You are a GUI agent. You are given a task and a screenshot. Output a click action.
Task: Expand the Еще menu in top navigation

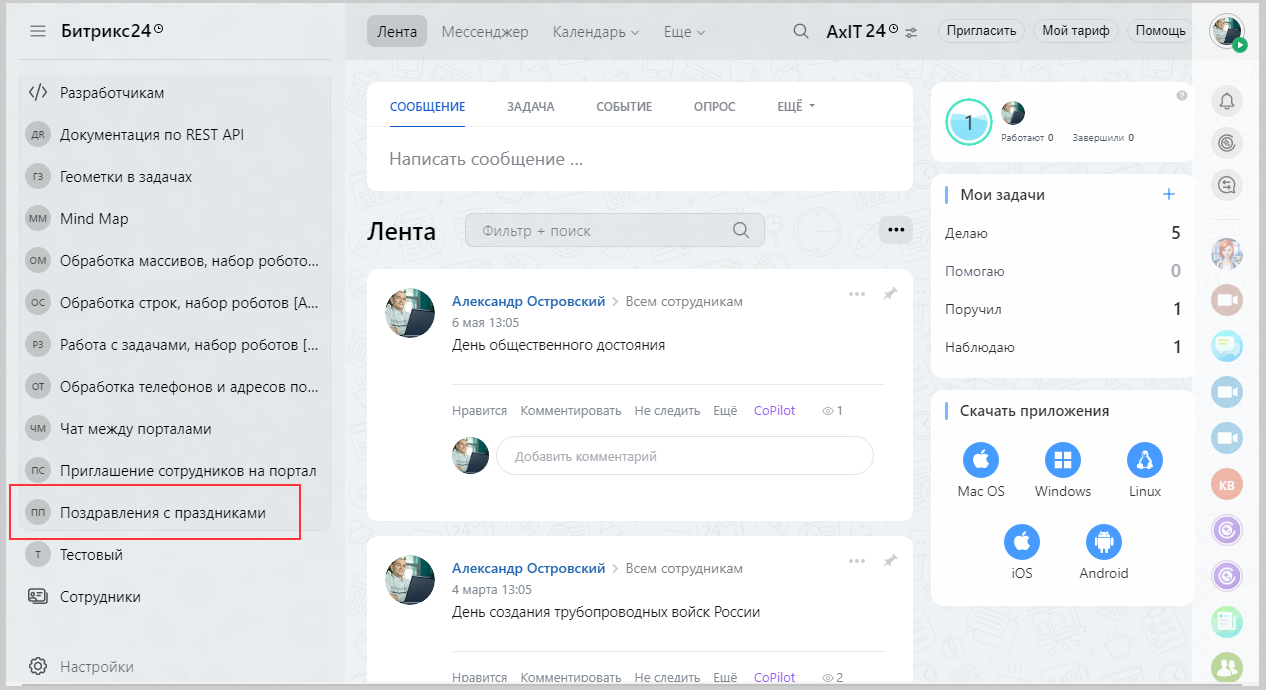point(684,32)
